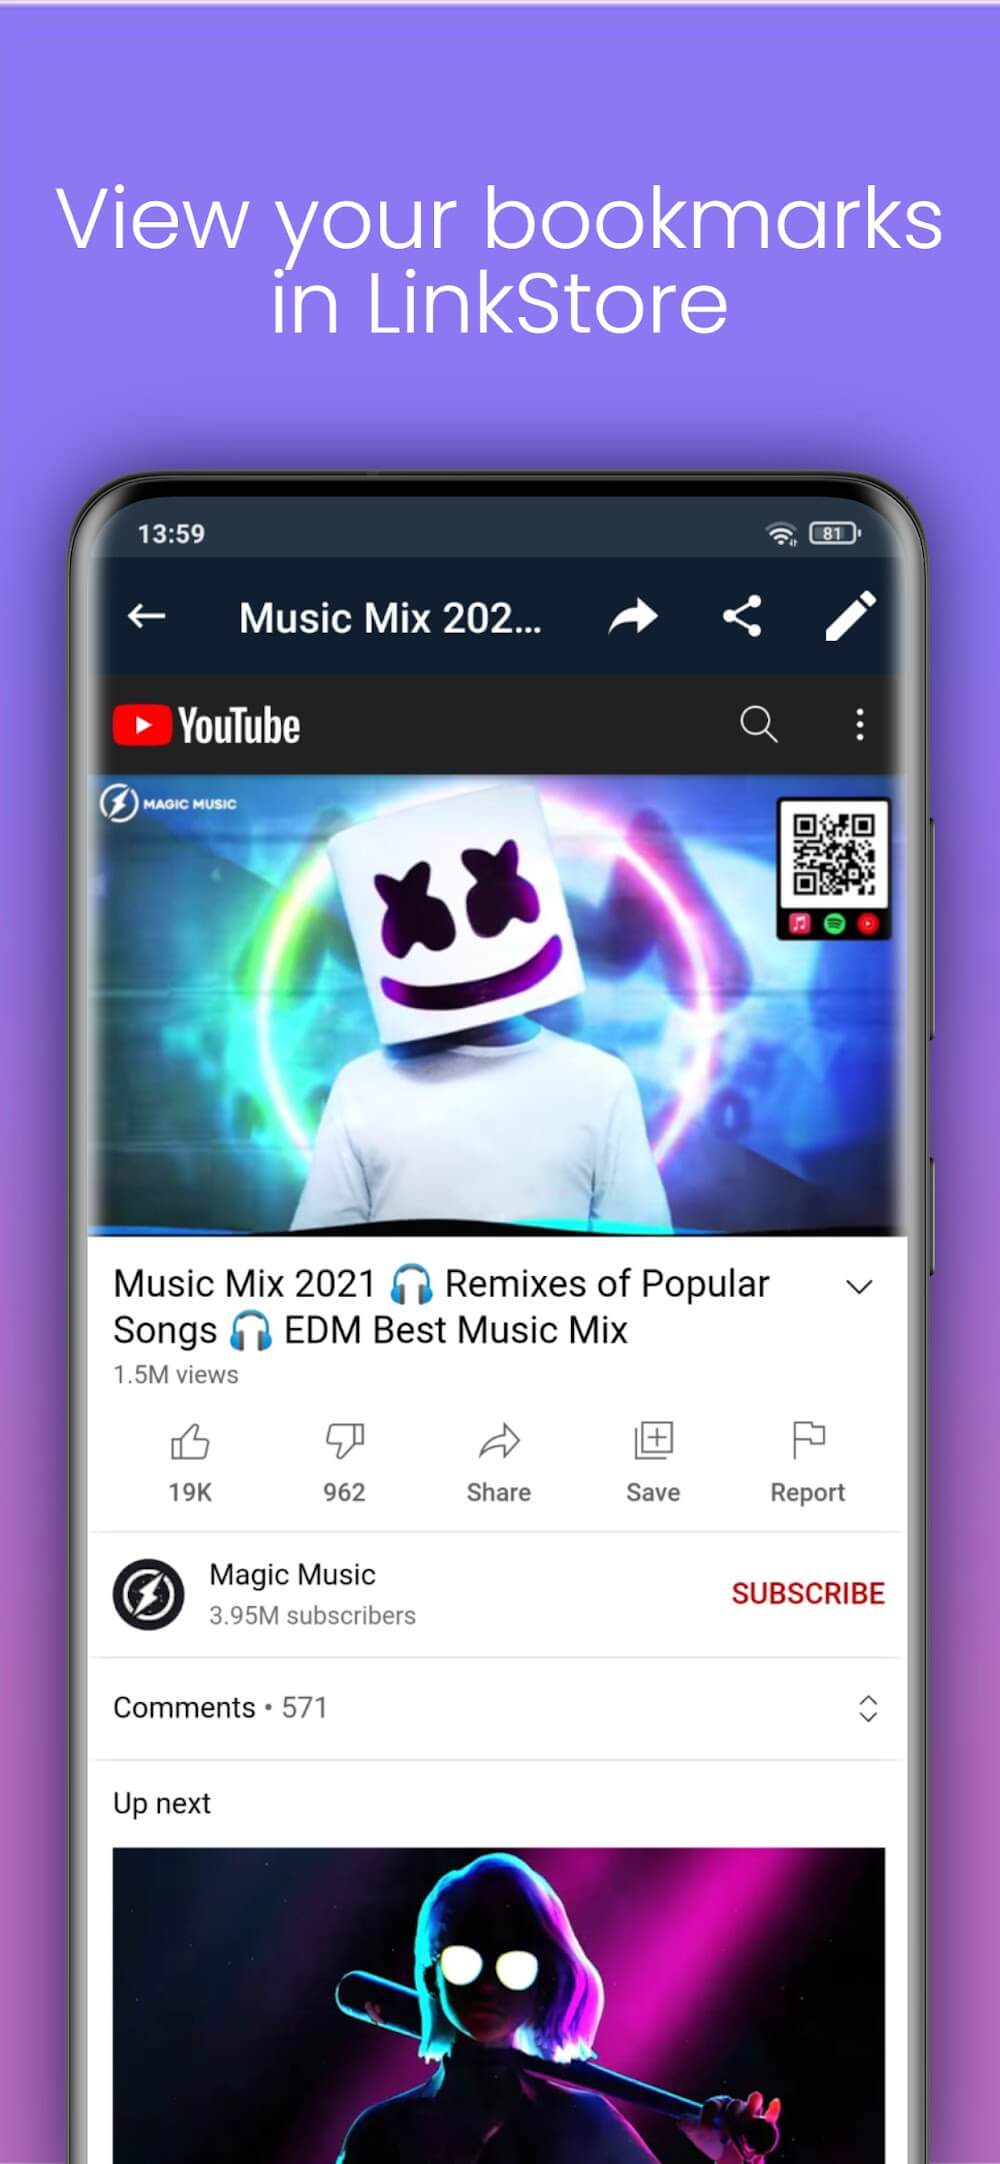
Task: Subscribe to Magic Music channel
Action: (x=807, y=1593)
